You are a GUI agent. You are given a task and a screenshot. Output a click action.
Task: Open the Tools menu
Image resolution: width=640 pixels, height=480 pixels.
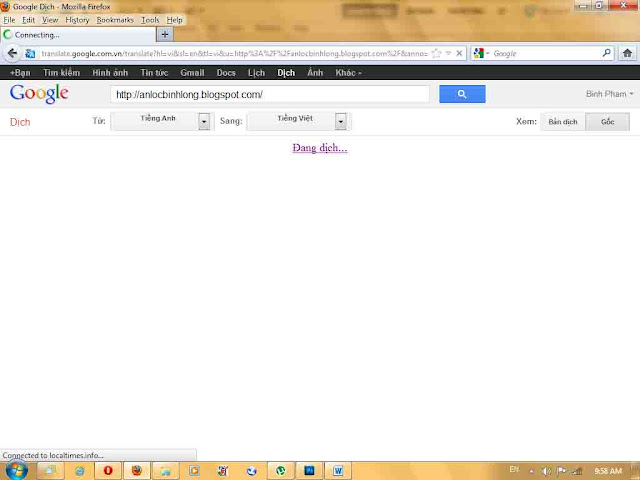[150, 20]
